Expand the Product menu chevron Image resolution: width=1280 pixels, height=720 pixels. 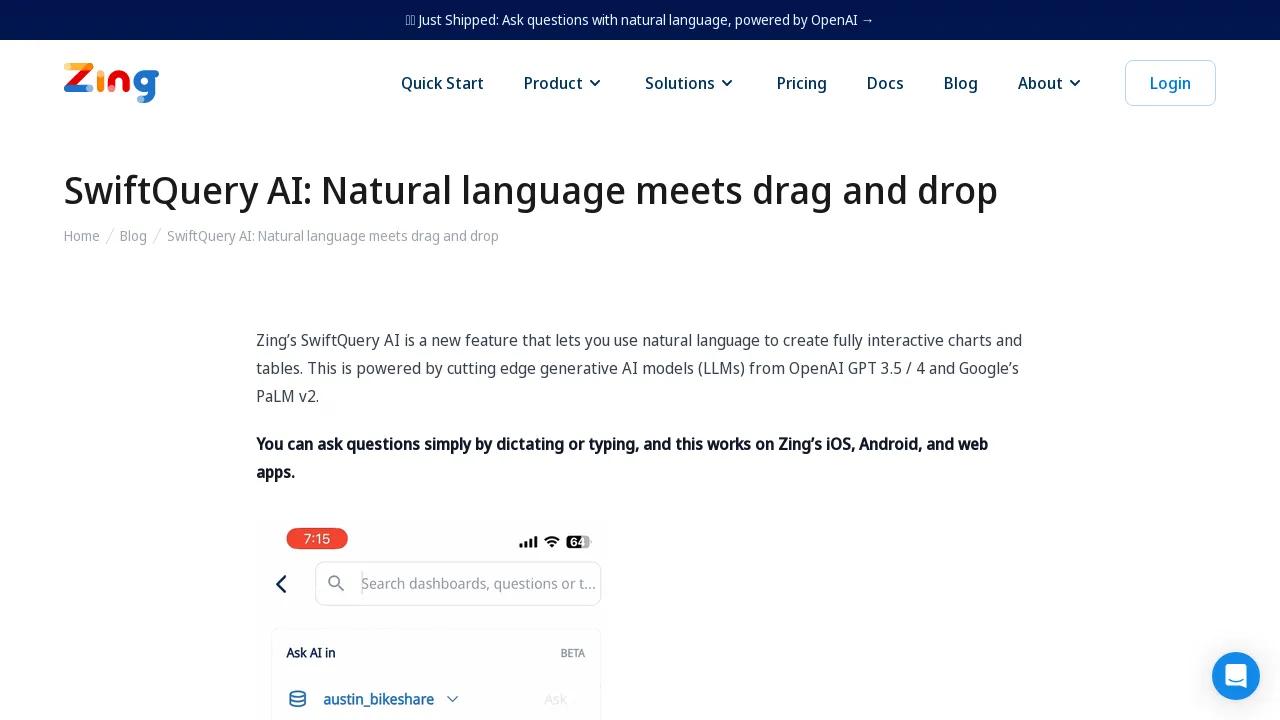pyautogui.click(x=595, y=83)
